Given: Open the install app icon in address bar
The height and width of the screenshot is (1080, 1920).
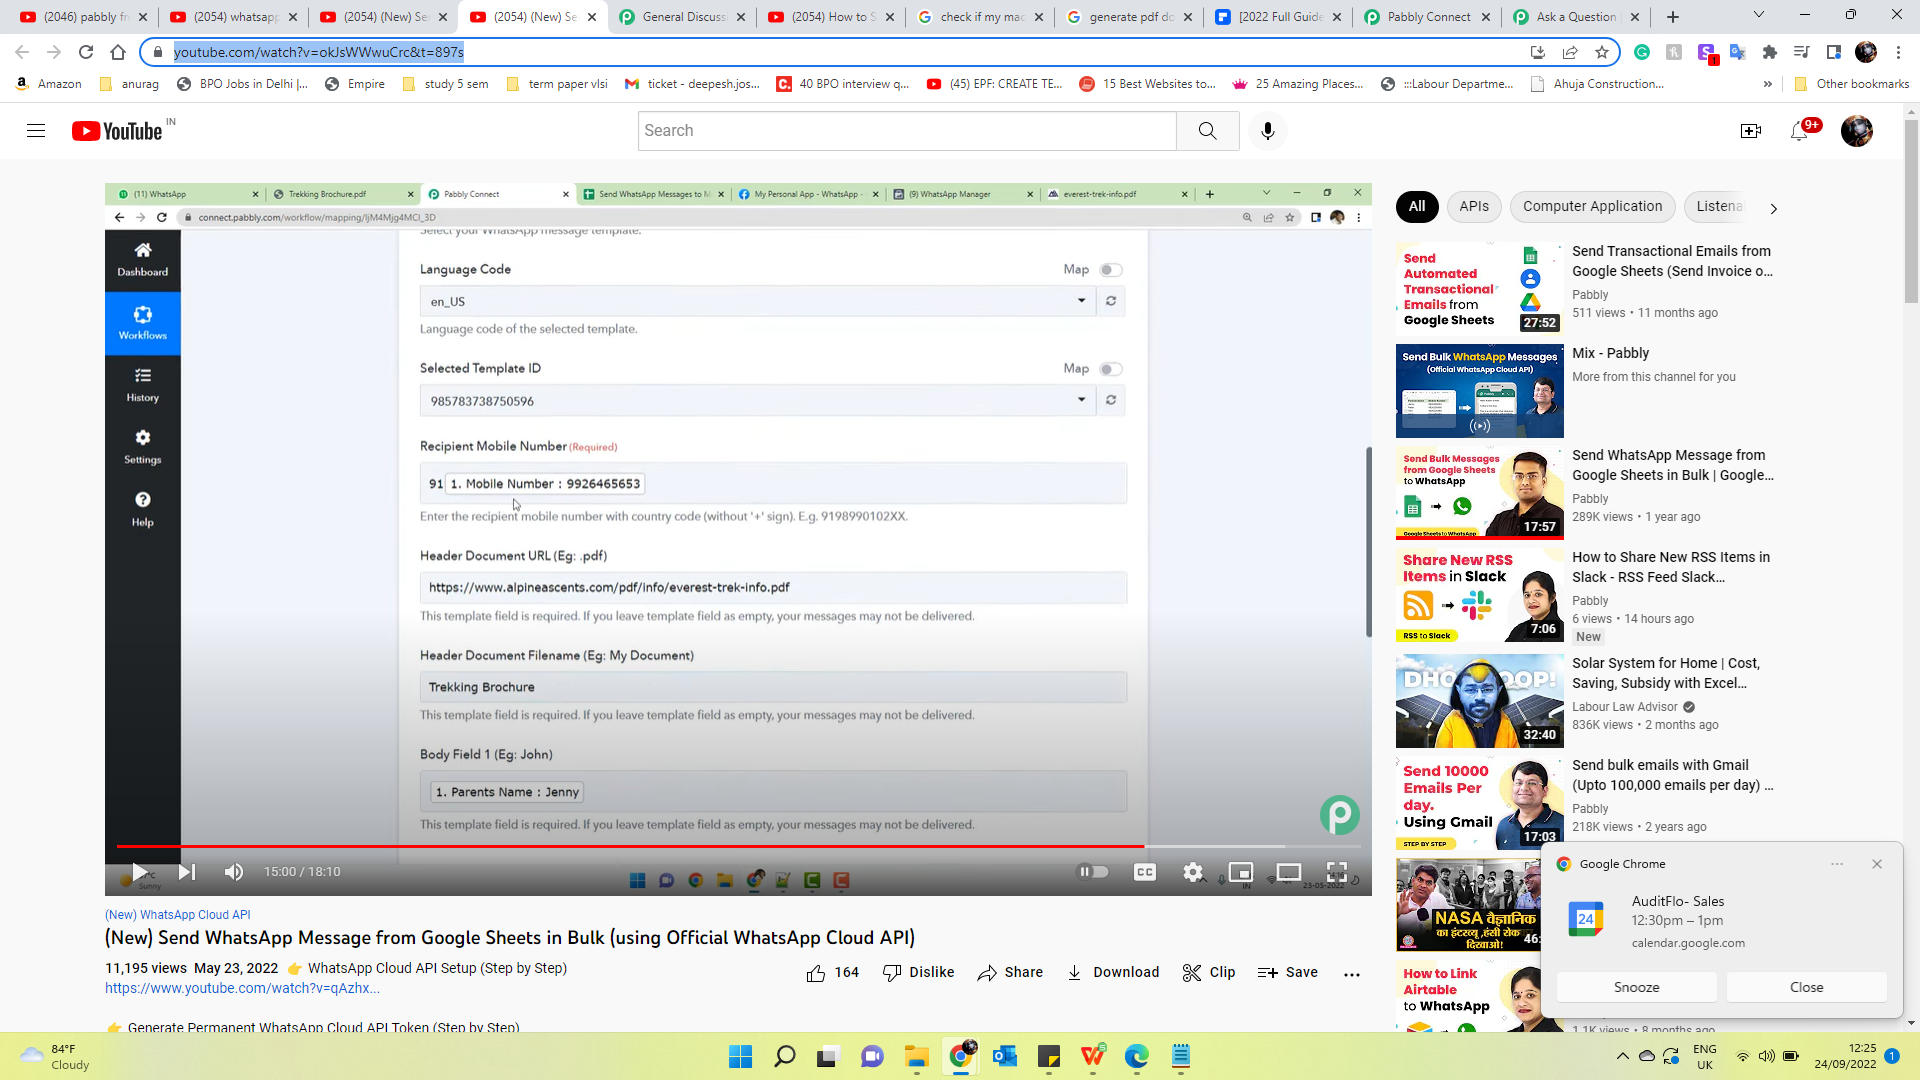Looking at the screenshot, I should [x=1538, y=52].
